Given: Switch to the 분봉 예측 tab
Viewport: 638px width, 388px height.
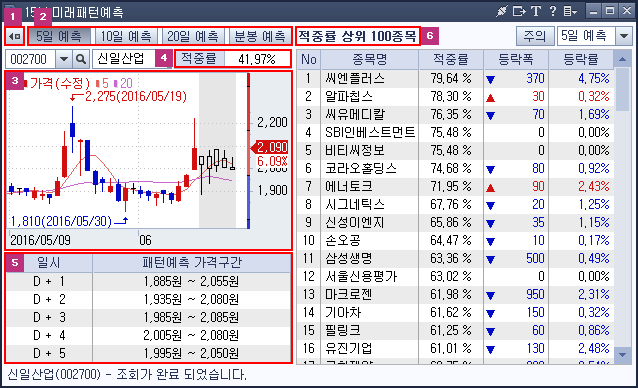Looking at the screenshot, I should [x=260, y=37].
